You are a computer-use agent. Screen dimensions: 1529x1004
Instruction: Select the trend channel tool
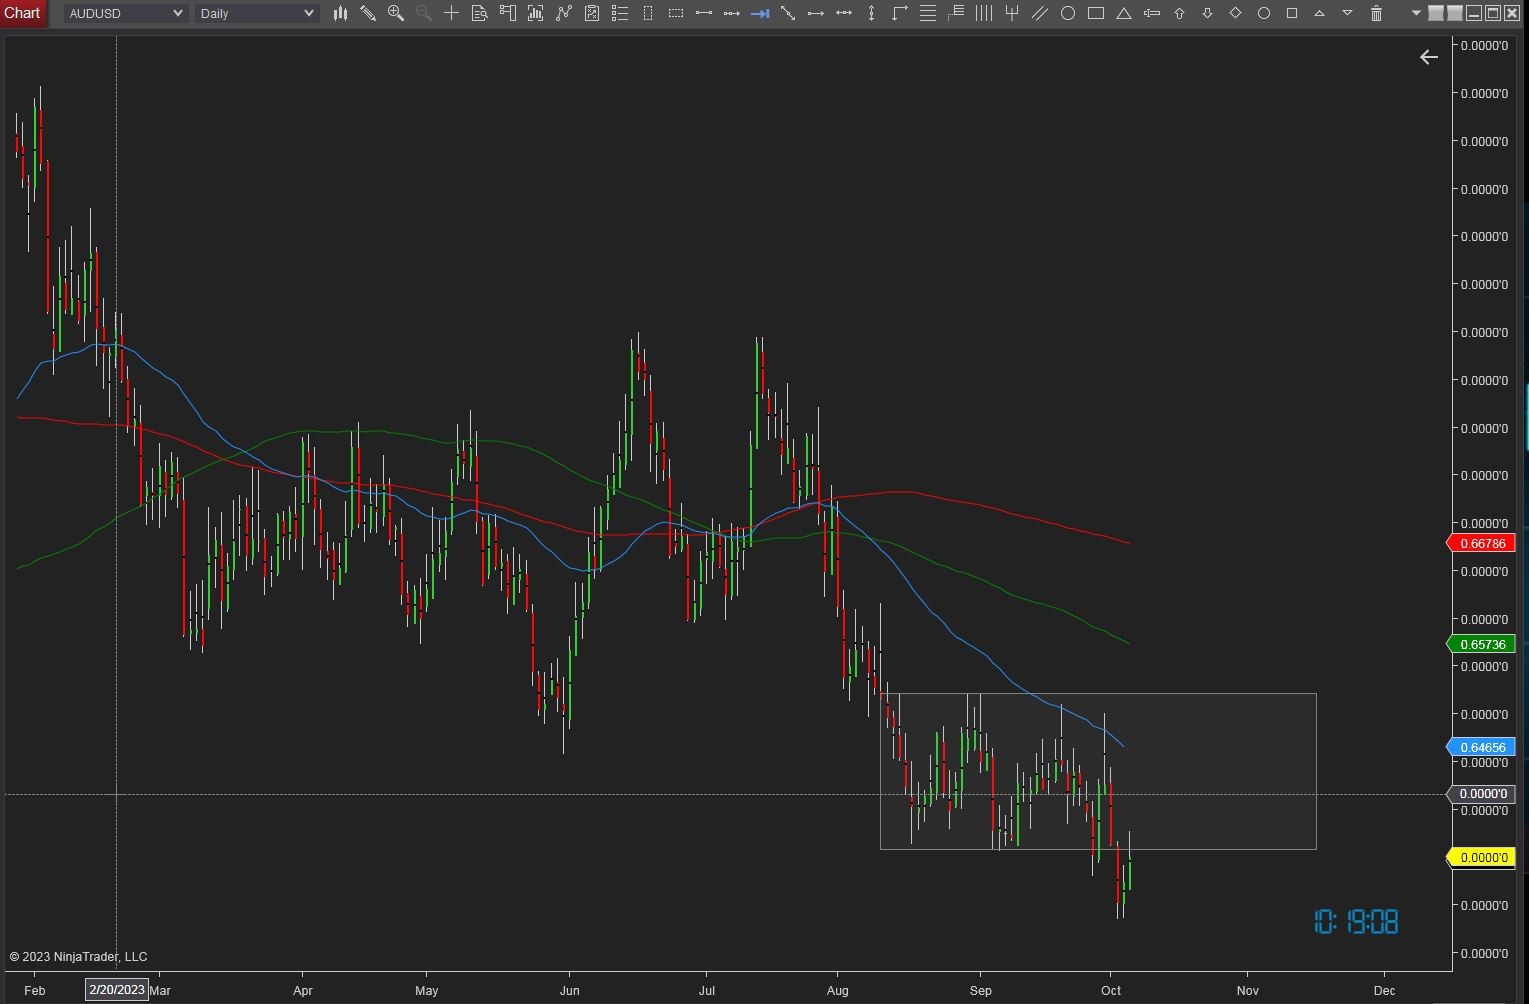tap(1040, 13)
